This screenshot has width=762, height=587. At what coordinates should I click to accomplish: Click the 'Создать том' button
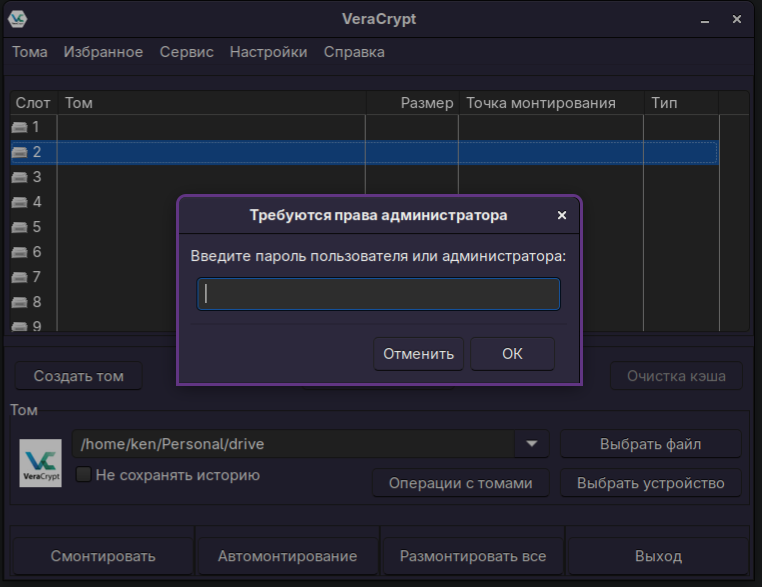[x=79, y=376]
